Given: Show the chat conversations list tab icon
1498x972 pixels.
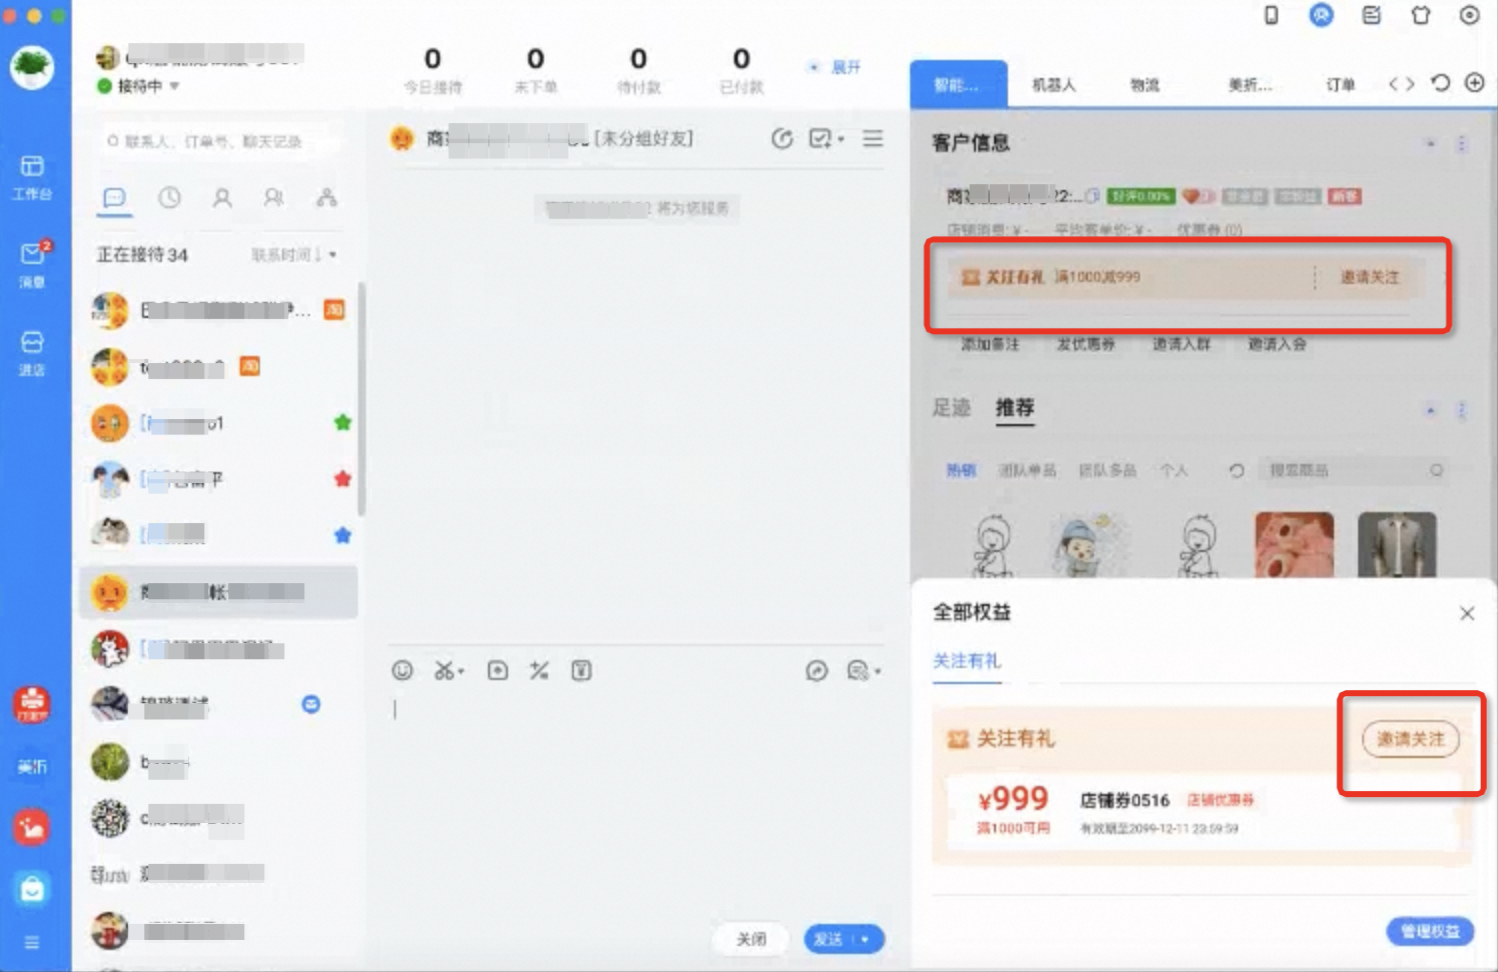Looking at the screenshot, I should click(x=115, y=198).
